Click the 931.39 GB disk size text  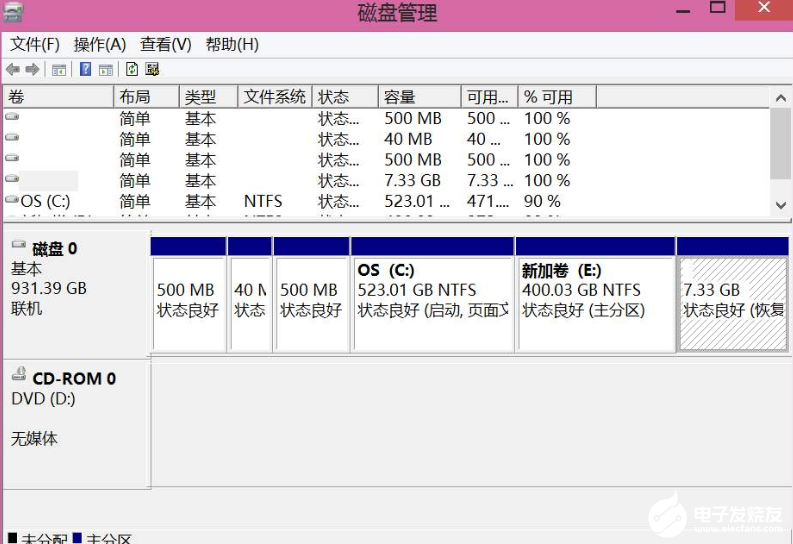pos(49,288)
